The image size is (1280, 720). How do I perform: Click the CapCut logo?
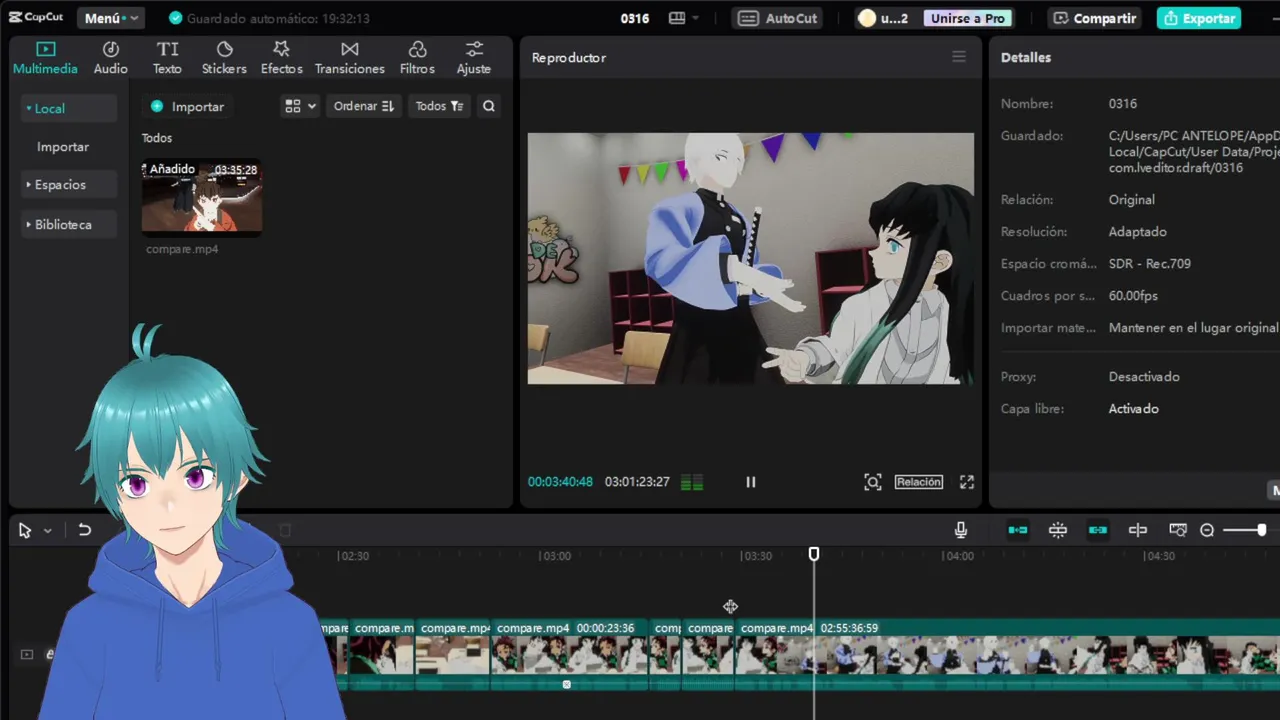37,17
